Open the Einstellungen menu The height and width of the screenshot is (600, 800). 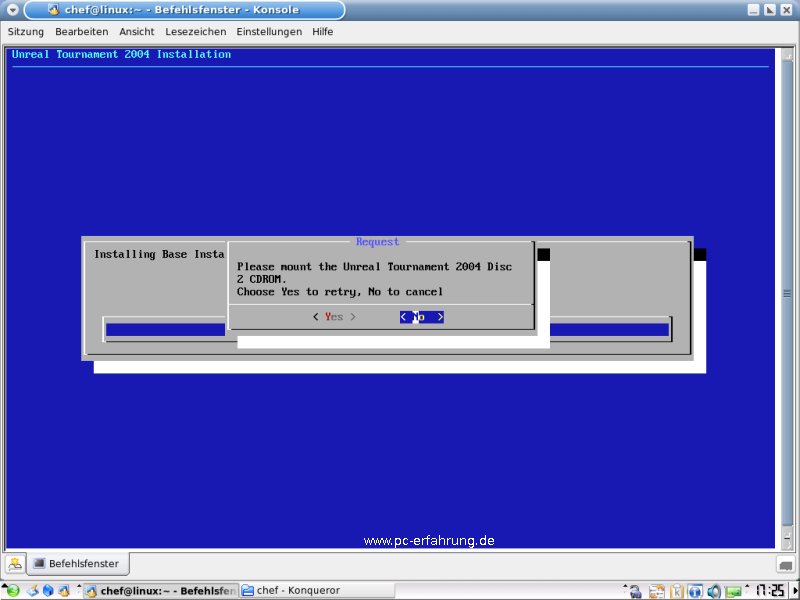click(269, 32)
